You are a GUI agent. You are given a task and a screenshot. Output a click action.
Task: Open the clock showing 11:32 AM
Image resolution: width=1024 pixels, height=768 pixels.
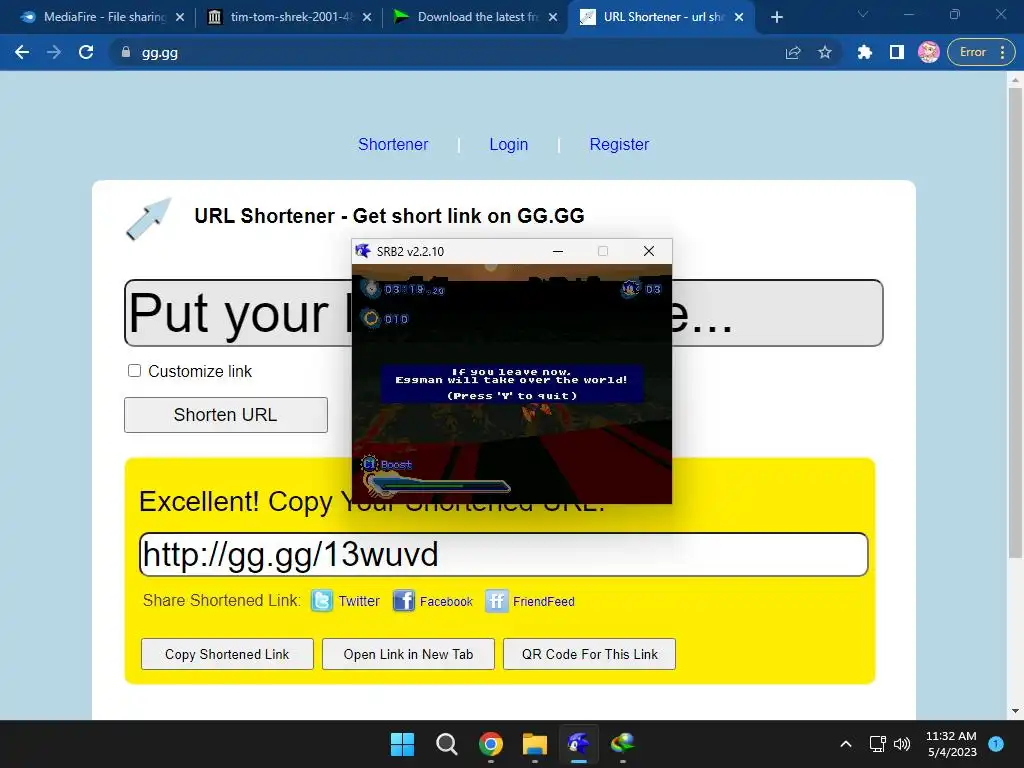coord(951,744)
